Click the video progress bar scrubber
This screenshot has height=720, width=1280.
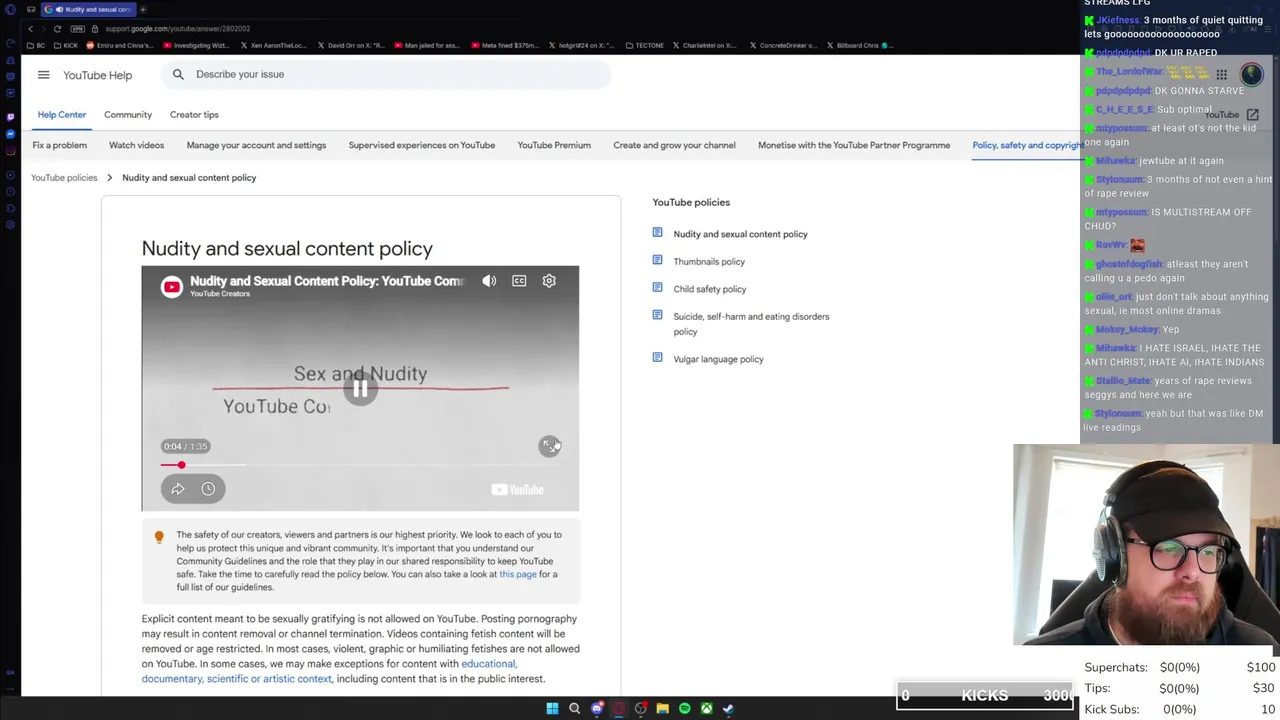[181, 465]
